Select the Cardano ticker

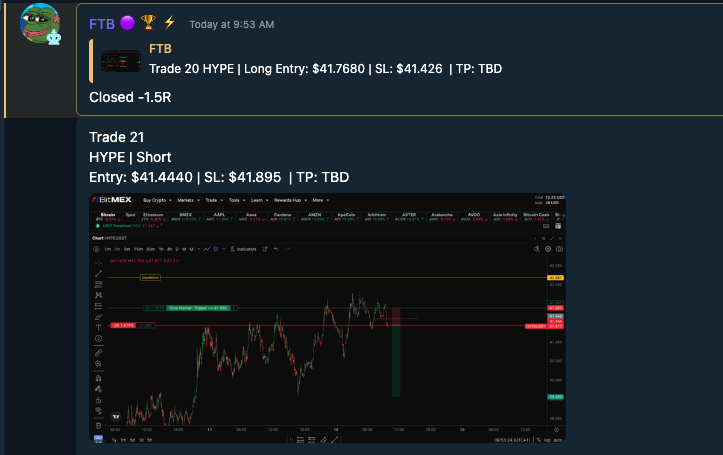283,217
